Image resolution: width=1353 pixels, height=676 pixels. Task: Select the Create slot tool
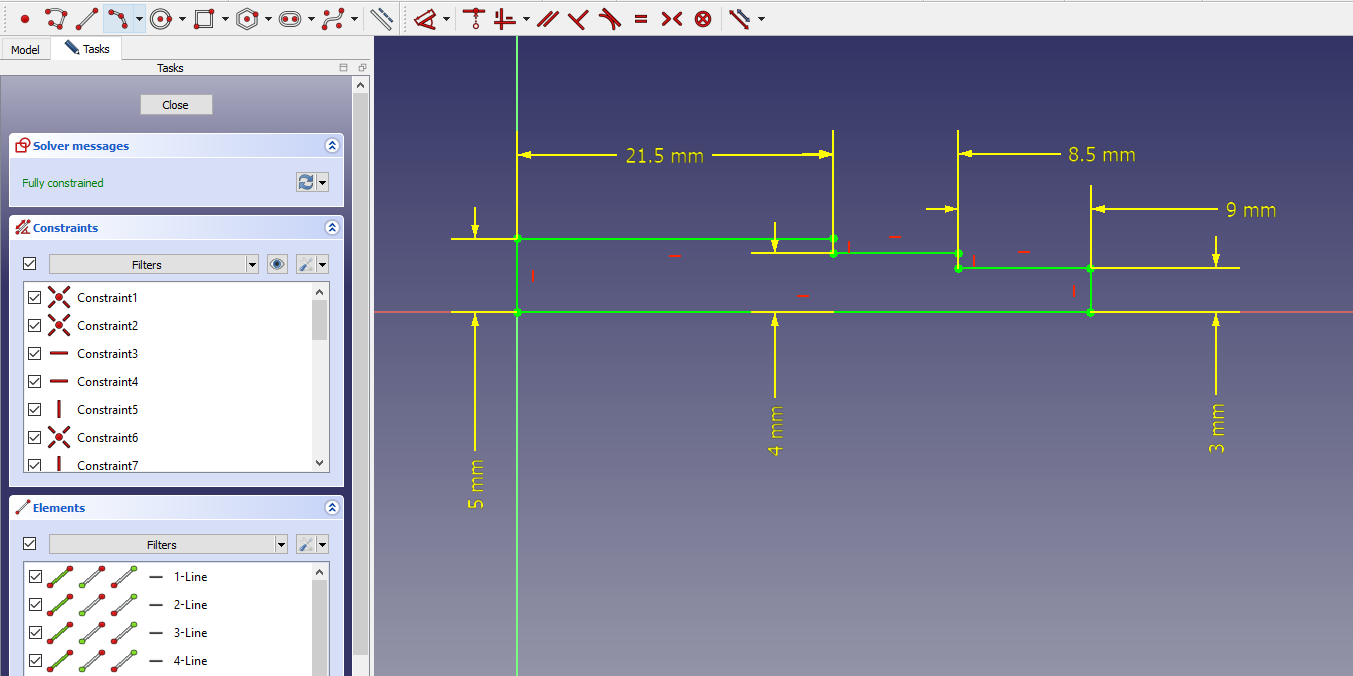291,18
